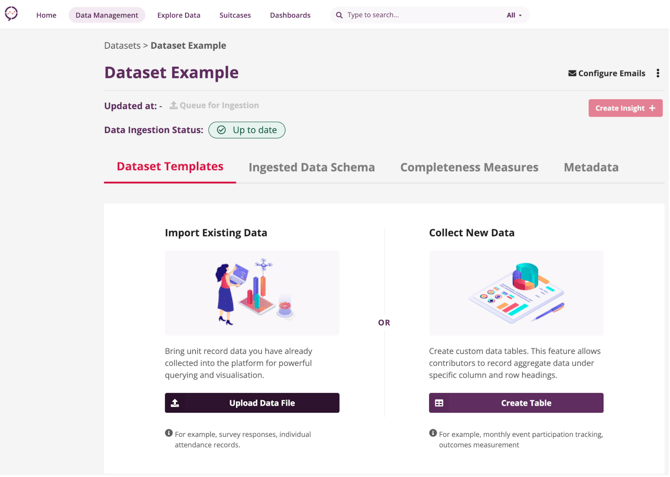The height and width of the screenshot is (477, 670).
Task: Click the Create Table button
Action: pos(516,403)
